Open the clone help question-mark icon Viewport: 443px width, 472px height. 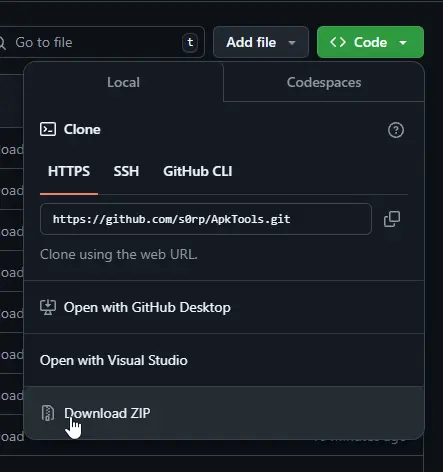pos(396,130)
